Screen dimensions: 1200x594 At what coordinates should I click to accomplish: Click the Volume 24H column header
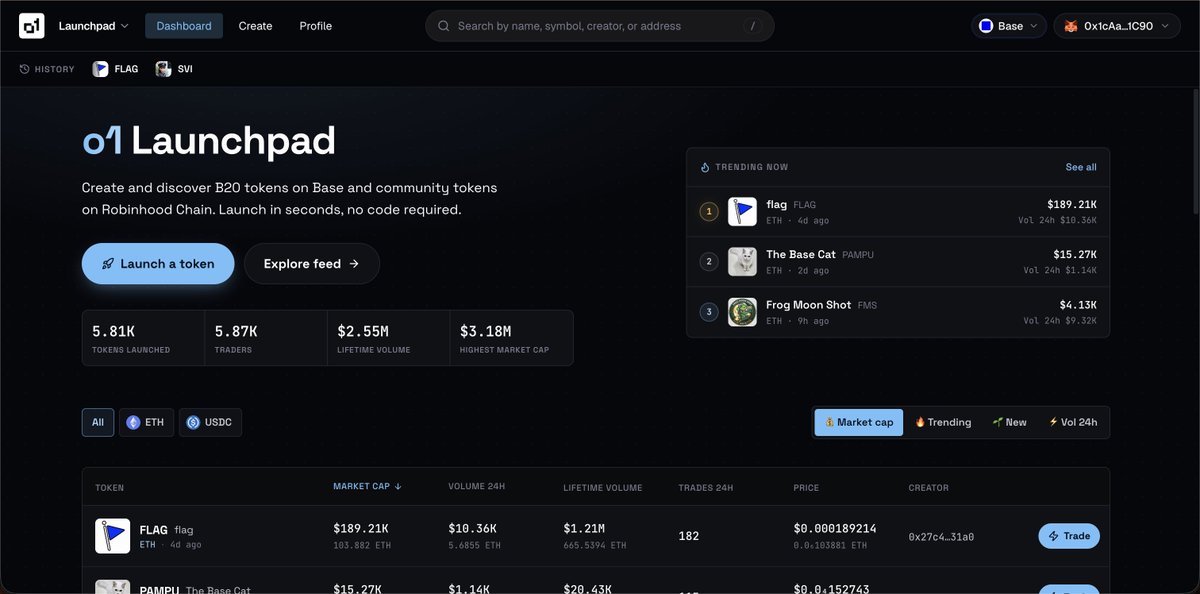coord(476,487)
